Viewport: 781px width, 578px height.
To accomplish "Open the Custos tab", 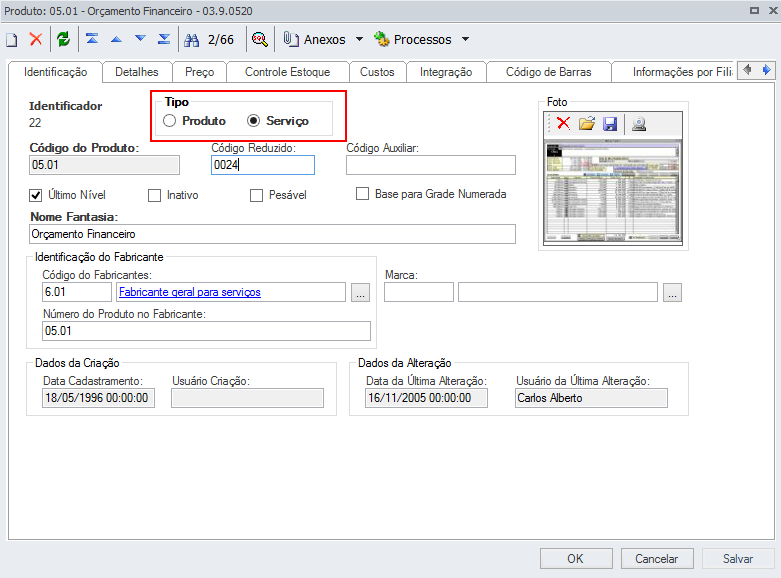I will [x=377, y=72].
